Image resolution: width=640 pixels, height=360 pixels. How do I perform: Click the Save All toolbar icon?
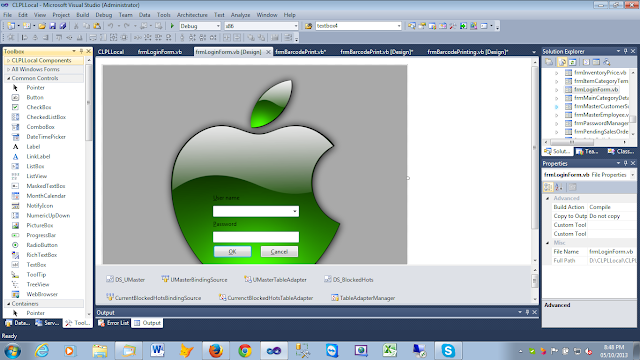point(62,26)
